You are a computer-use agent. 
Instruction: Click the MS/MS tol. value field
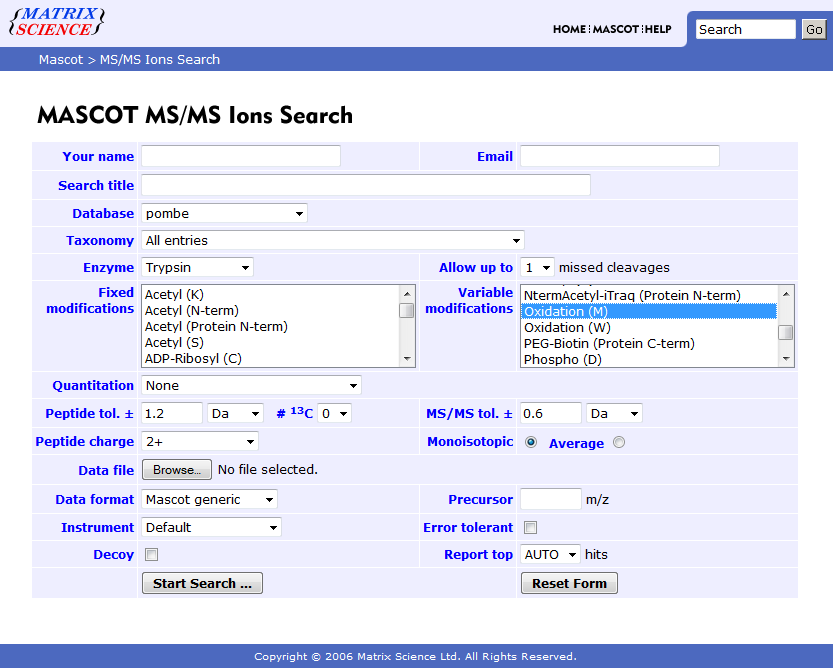click(550, 413)
